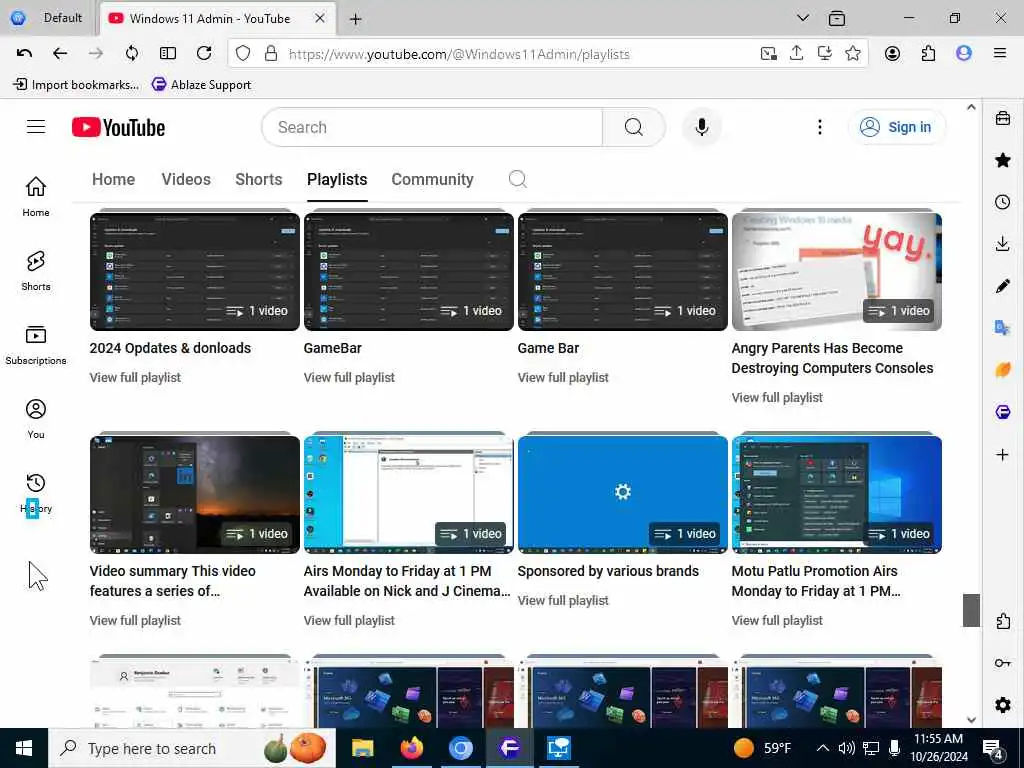This screenshot has width=1024, height=768.
Task: Click browser back arrow
Action: click(60, 54)
